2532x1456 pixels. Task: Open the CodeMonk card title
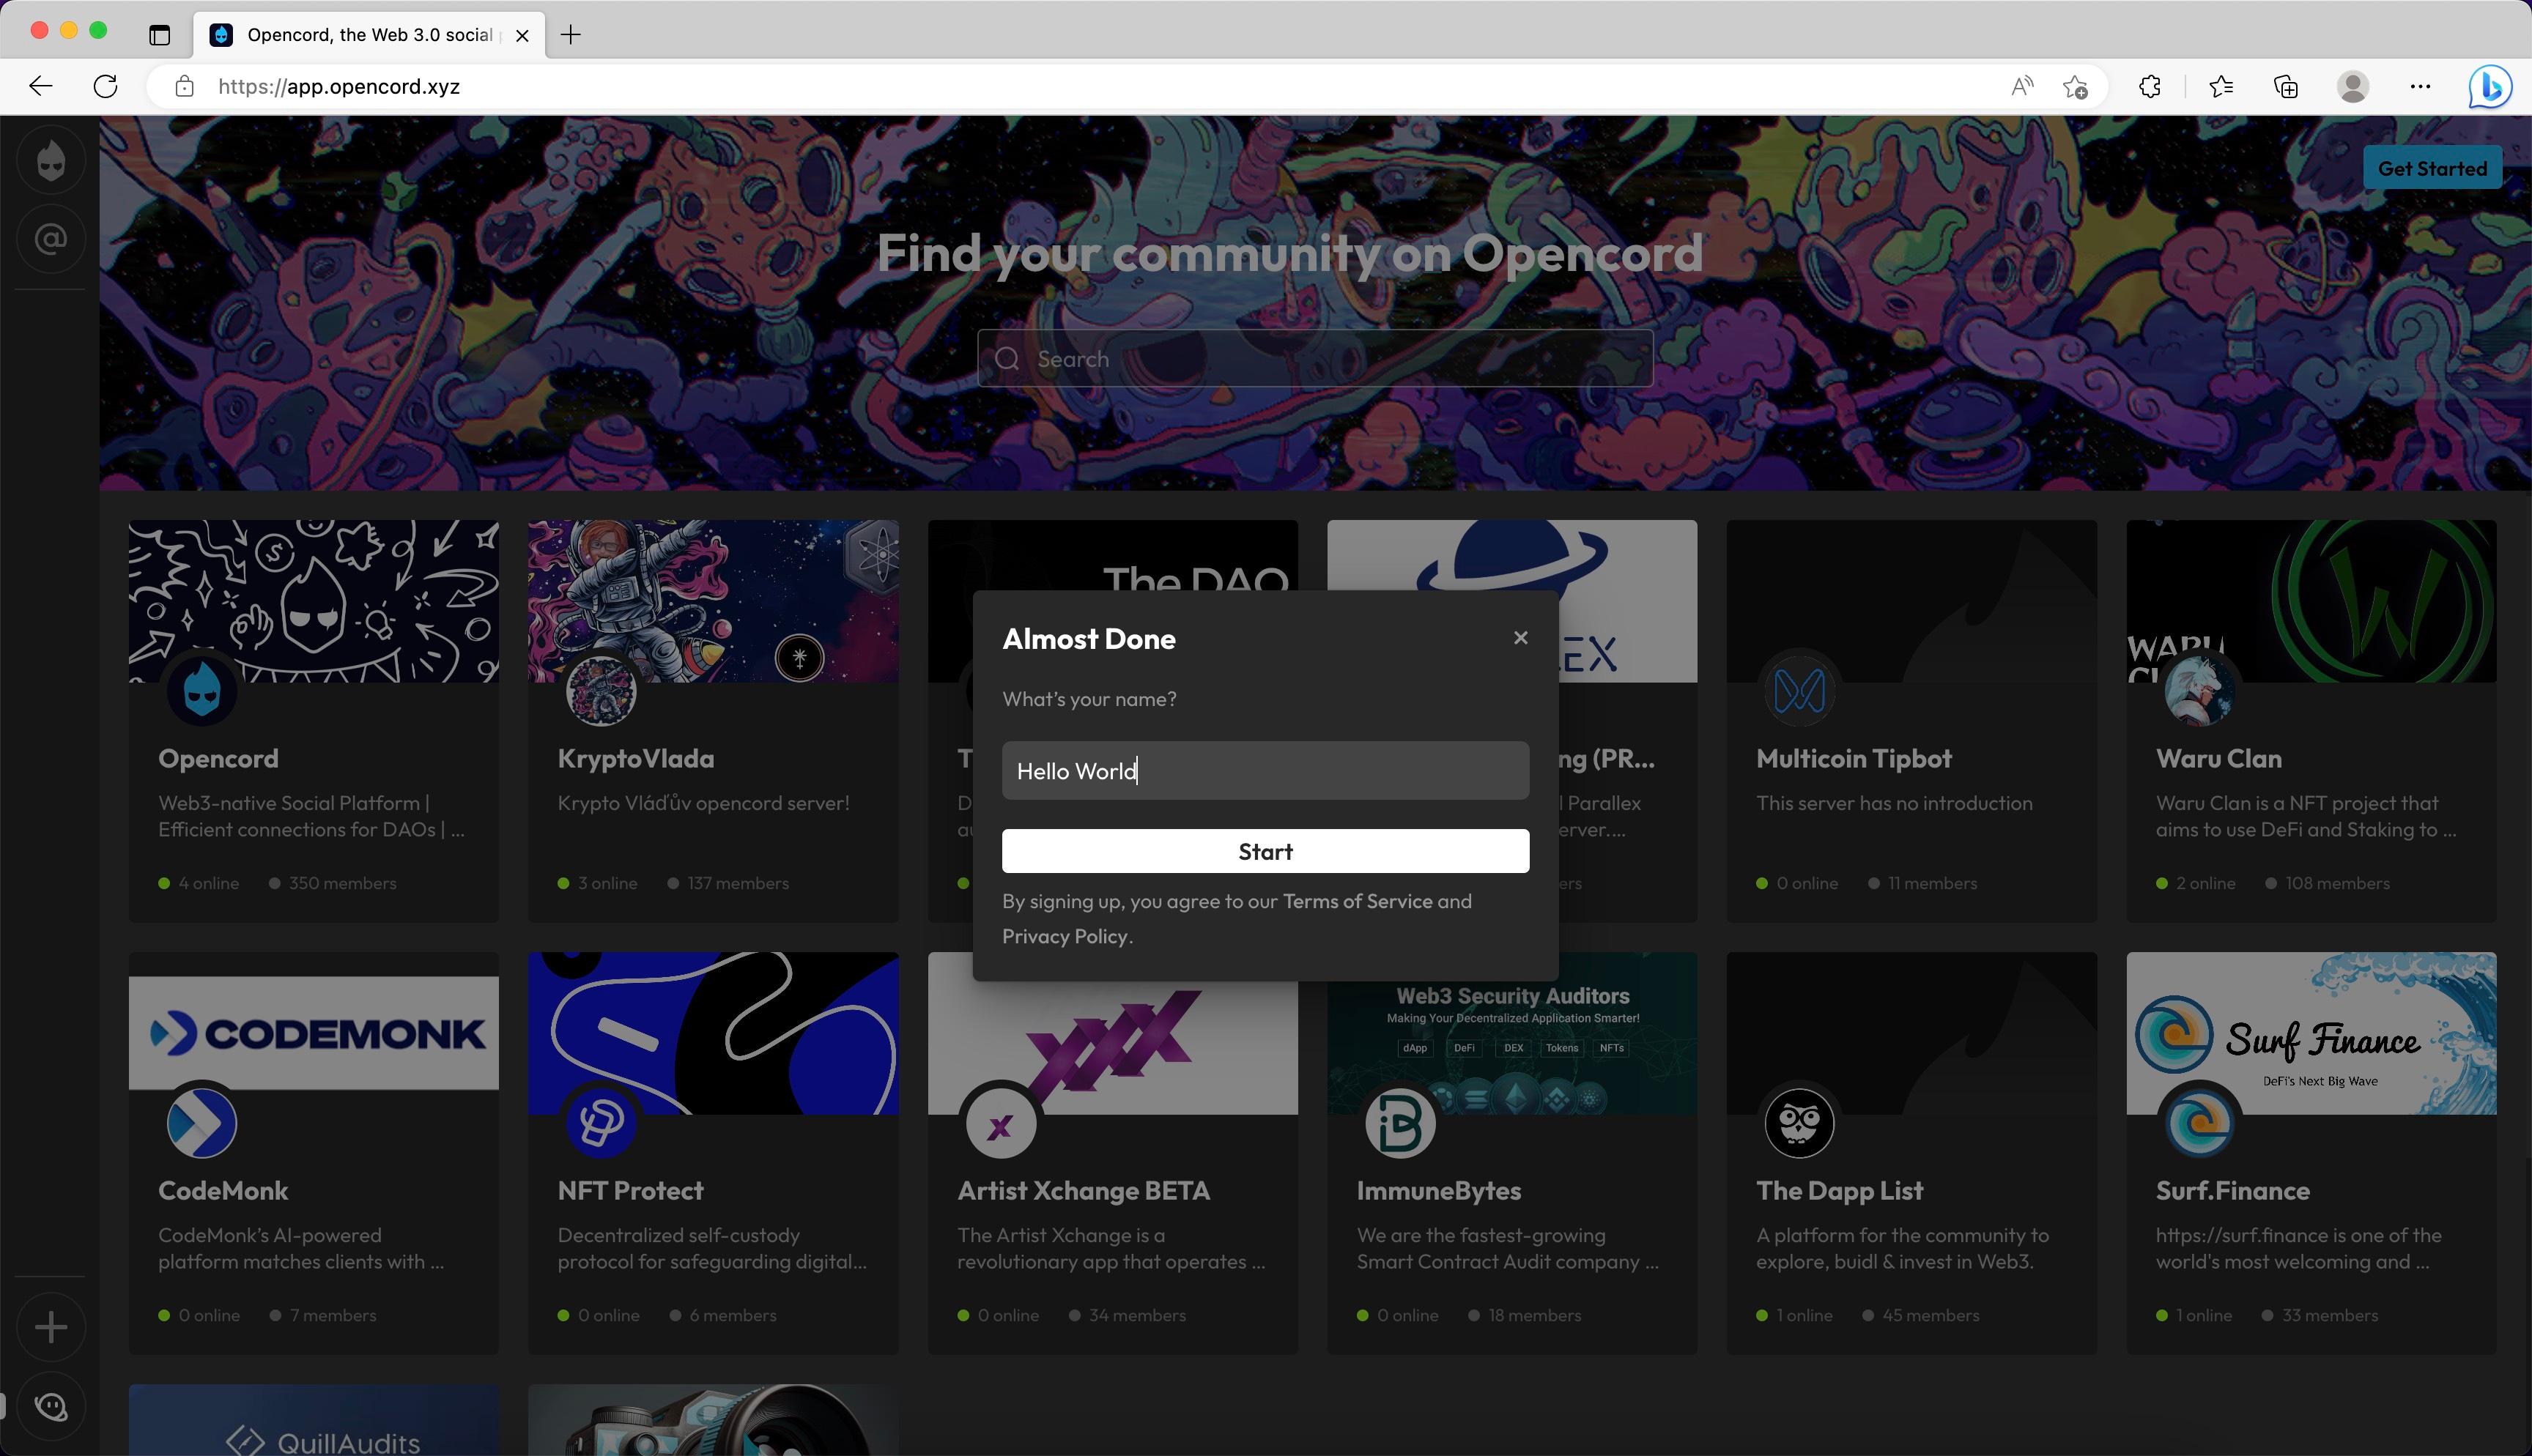[x=223, y=1190]
